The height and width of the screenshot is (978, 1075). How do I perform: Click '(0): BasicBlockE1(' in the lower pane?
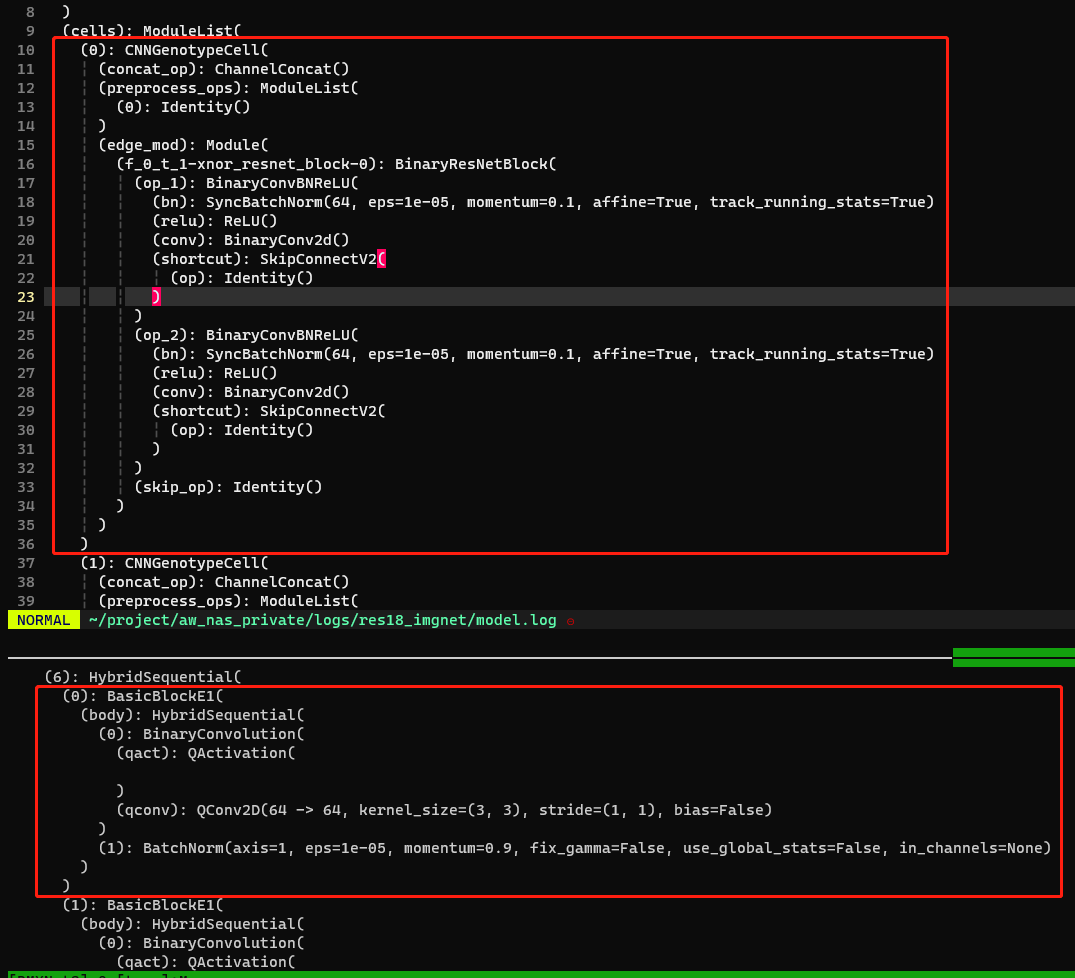(x=143, y=696)
